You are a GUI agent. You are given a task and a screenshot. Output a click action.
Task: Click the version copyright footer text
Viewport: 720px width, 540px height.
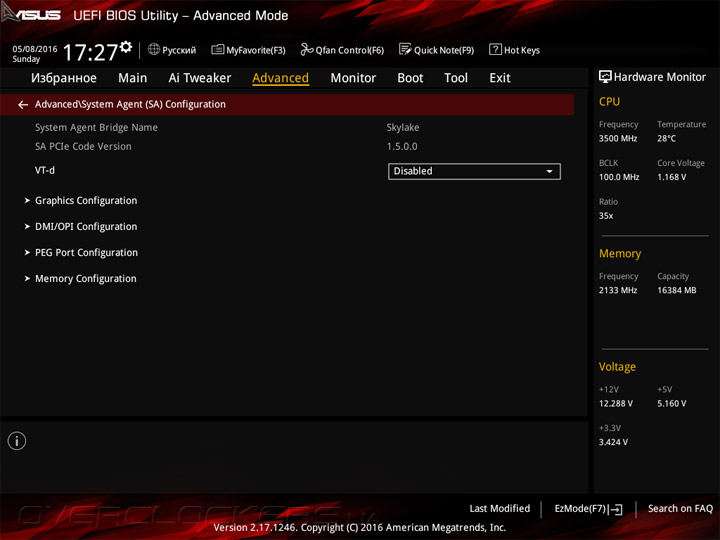click(360, 528)
